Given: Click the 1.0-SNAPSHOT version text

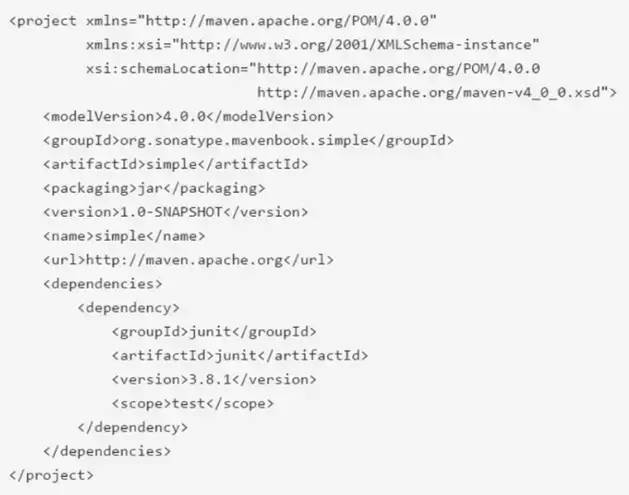Looking at the screenshot, I should pos(171,212).
